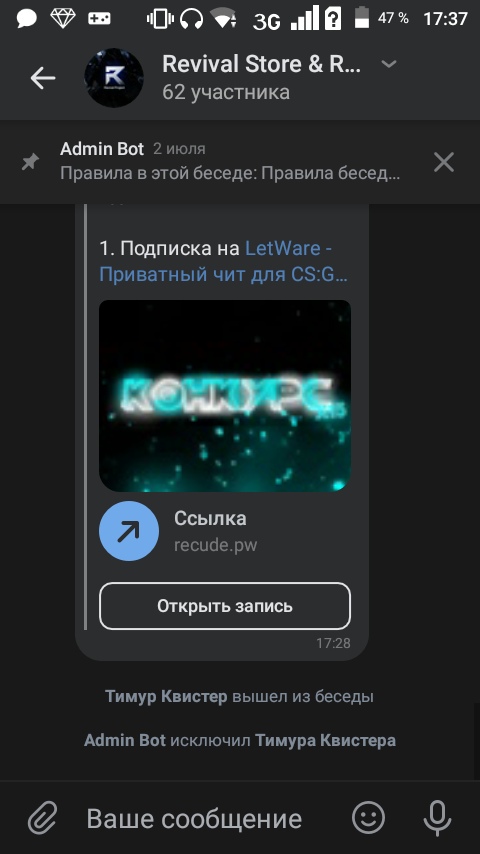Image resolution: width=480 pixels, height=854 pixels.
Task: Expand chat options chevron beside title
Action: click(388, 64)
